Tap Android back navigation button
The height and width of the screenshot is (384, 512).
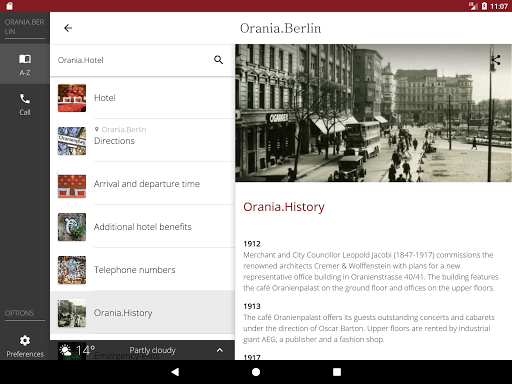pyautogui.click(x=175, y=372)
